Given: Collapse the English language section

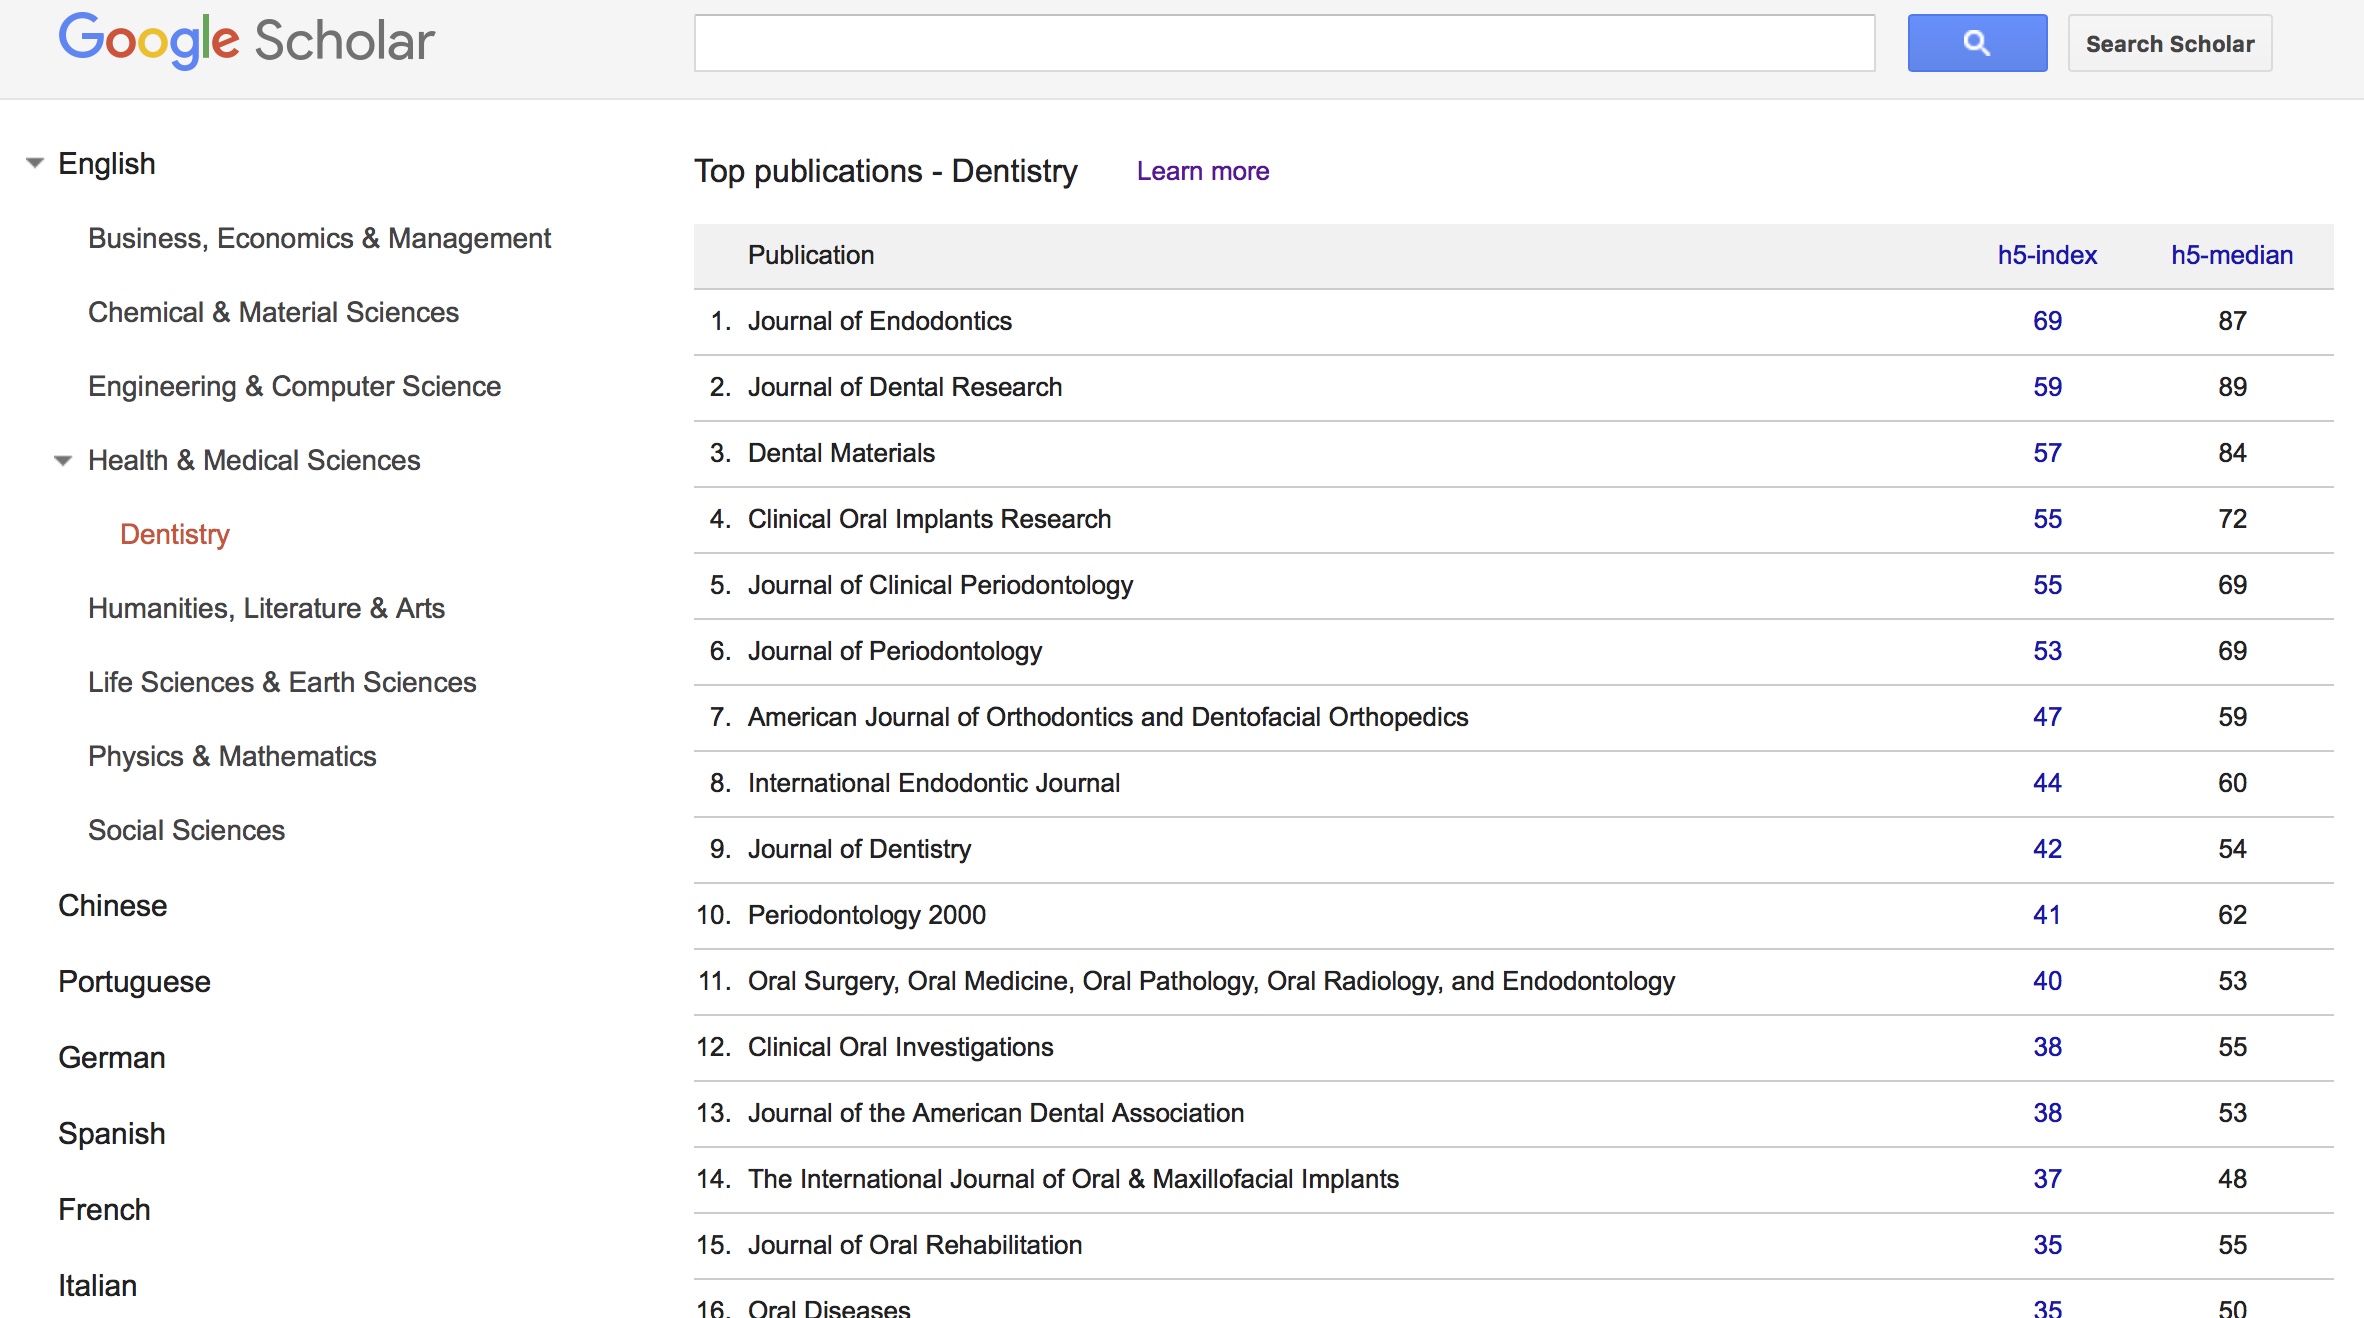Looking at the screenshot, I should 35,163.
